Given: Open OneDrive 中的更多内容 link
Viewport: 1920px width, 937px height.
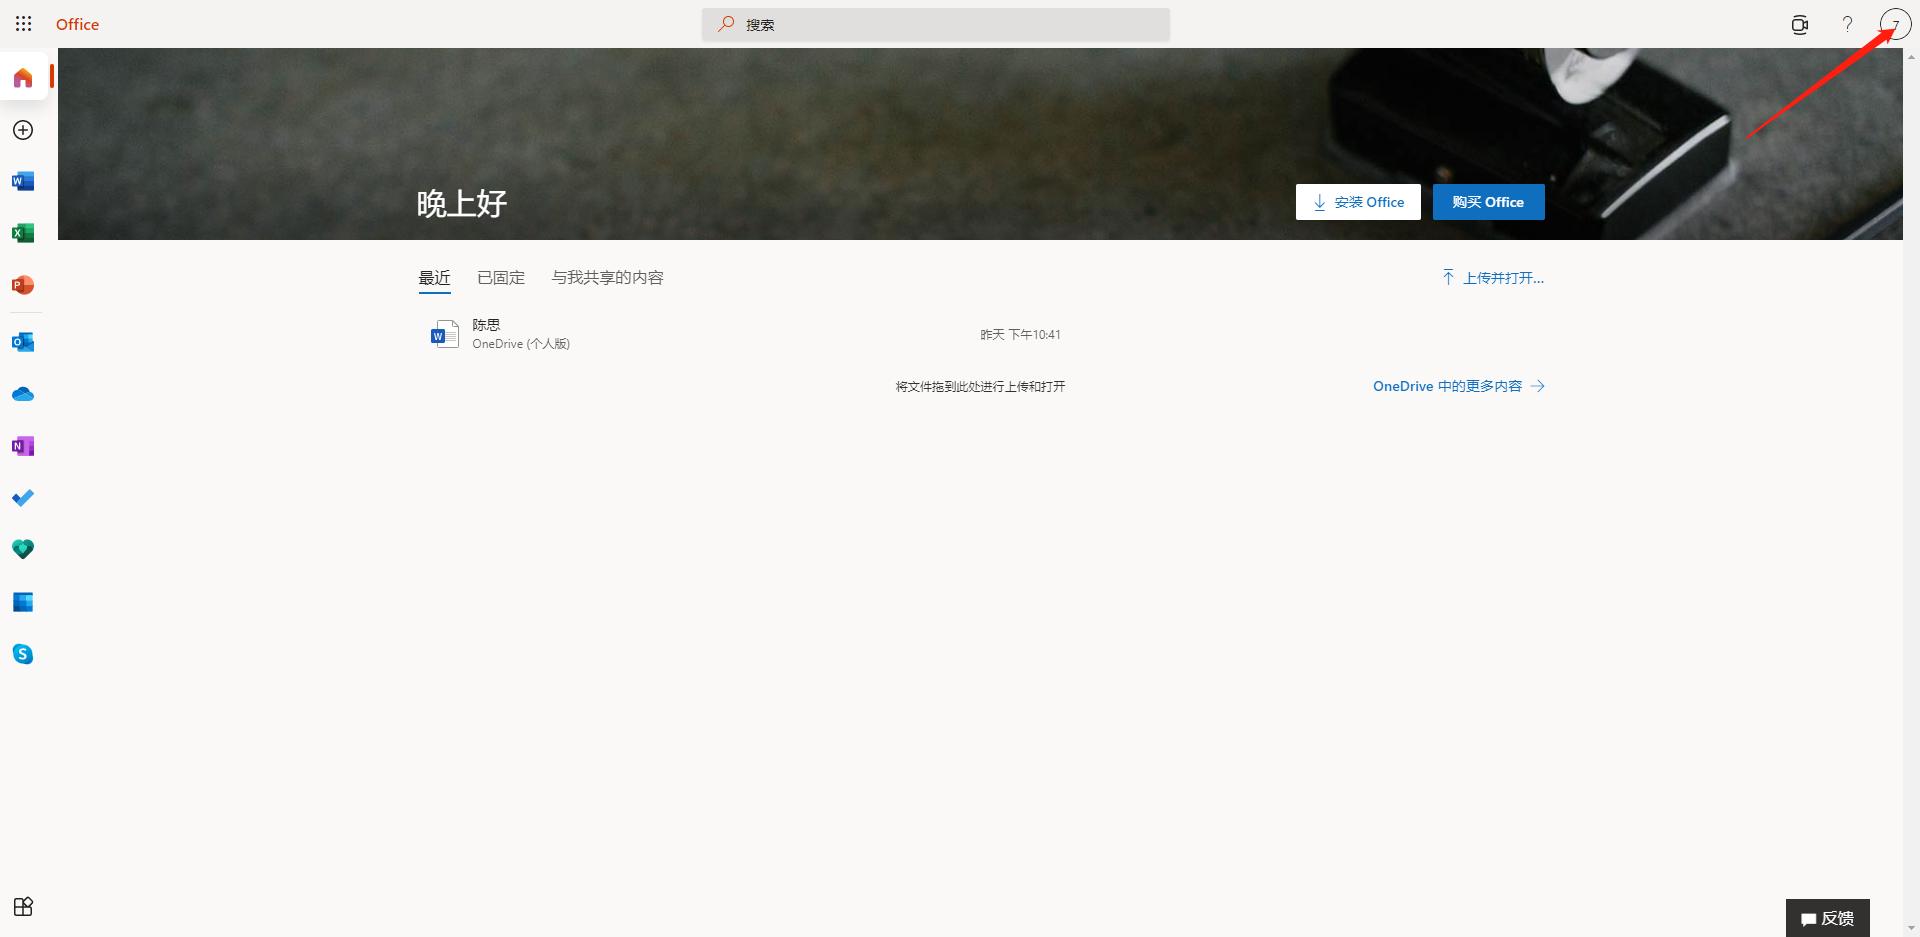Looking at the screenshot, I should (1459, 386).
